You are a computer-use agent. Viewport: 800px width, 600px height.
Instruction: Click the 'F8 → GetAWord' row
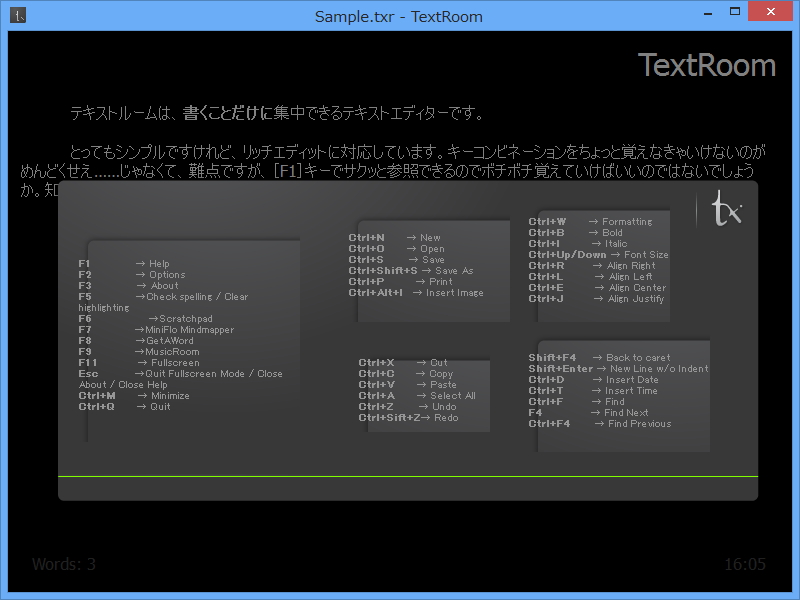coord(136,340)
